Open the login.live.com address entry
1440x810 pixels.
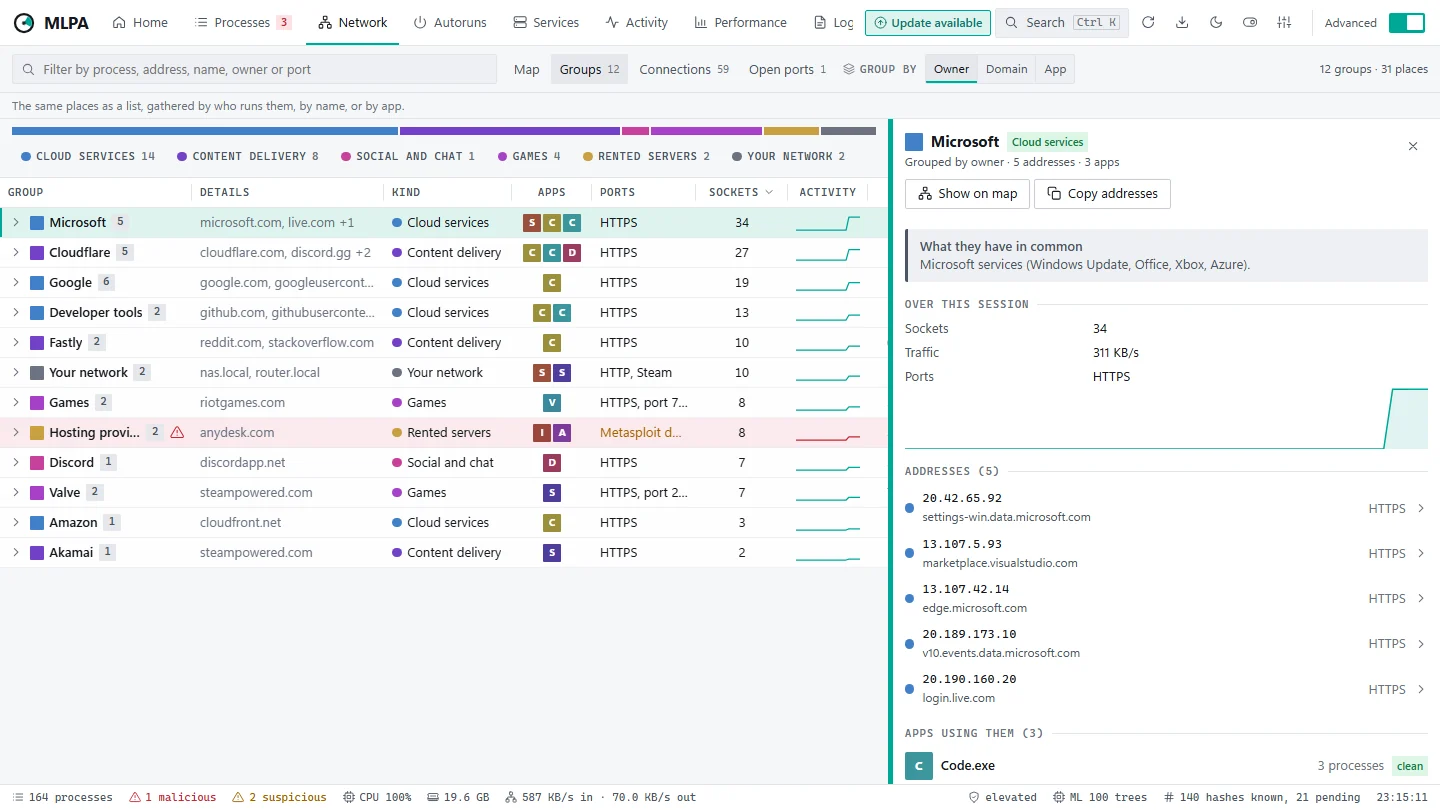[x=1166, y=688]
